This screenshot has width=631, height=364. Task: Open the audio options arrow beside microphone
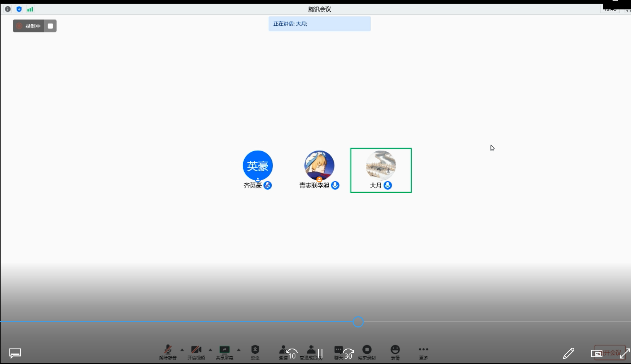point(182,350)
